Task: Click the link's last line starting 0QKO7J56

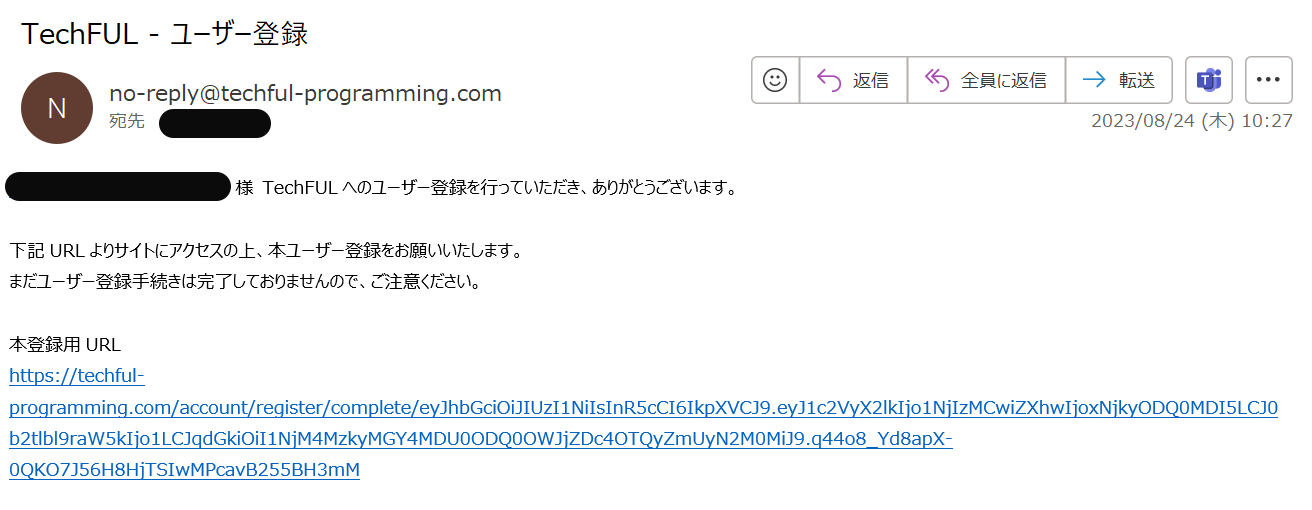Action: point(184,470)
